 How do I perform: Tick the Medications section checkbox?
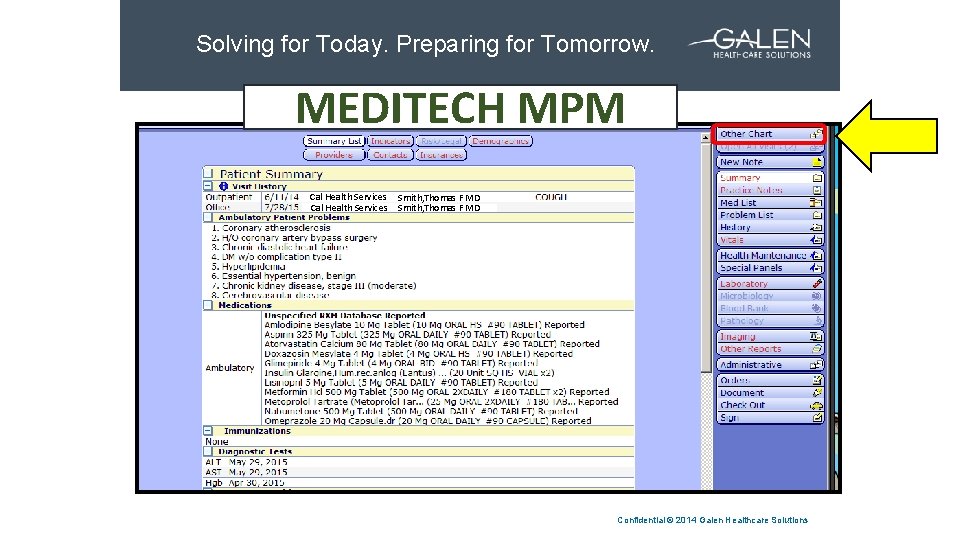point(208,305)
